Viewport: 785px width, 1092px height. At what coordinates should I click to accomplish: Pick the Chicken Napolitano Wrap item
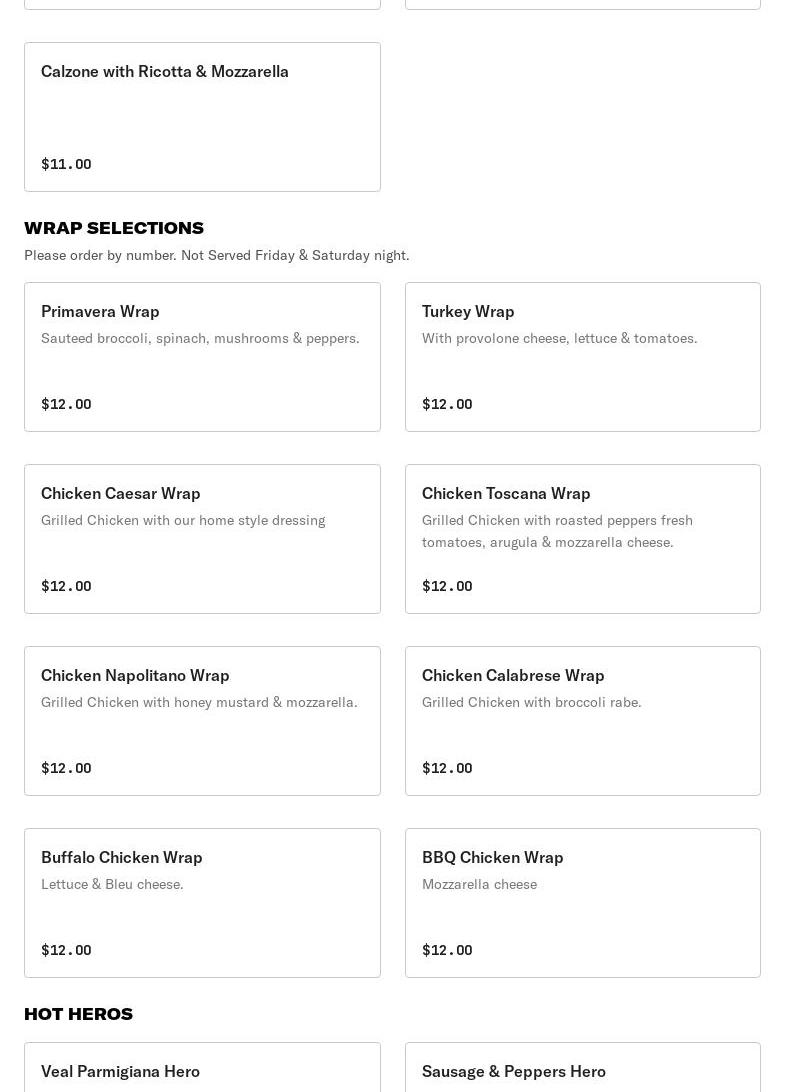coord(202,721)
